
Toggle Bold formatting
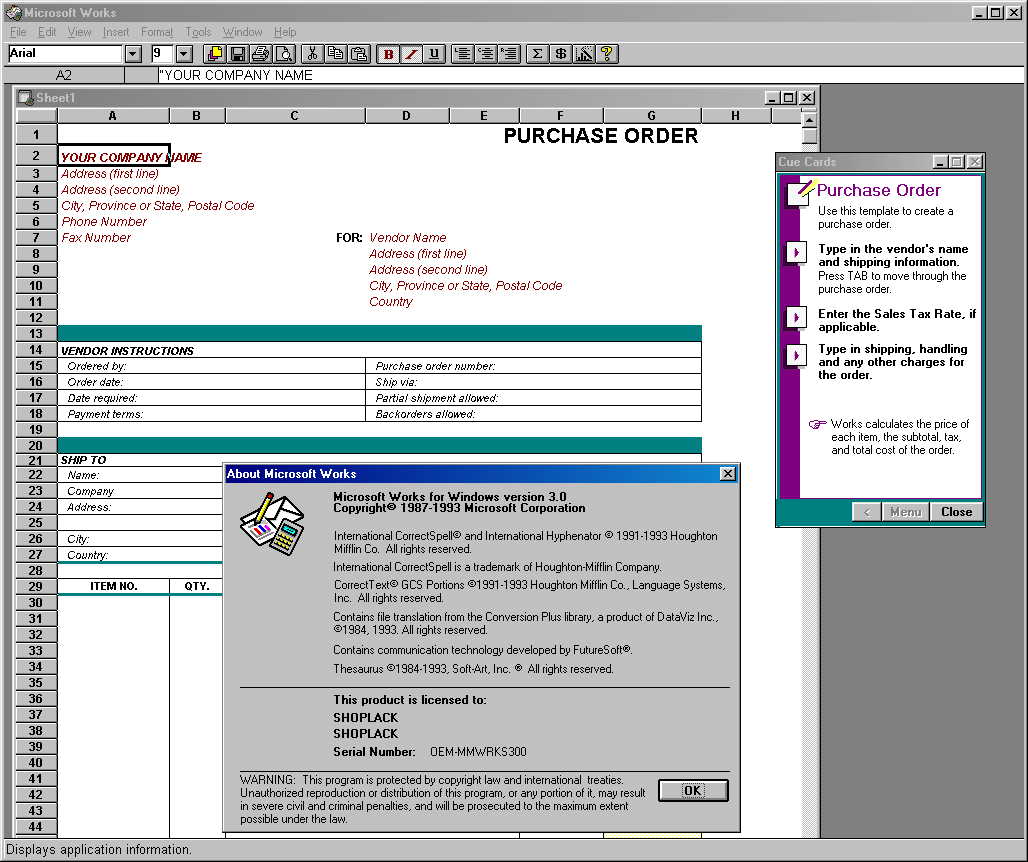[x=388, y=54]
